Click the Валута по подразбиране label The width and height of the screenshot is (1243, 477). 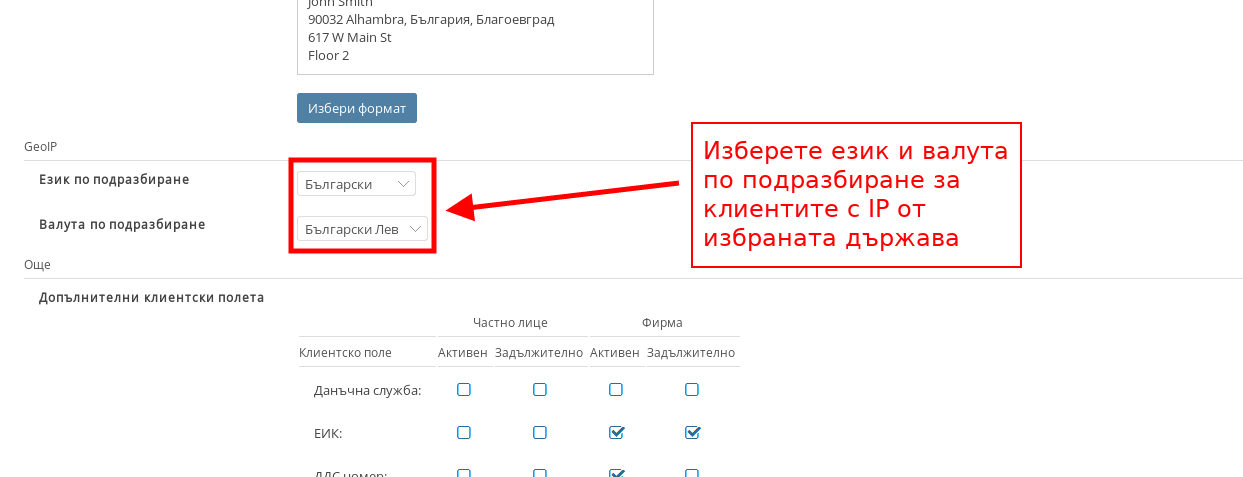tap(122, 225)
